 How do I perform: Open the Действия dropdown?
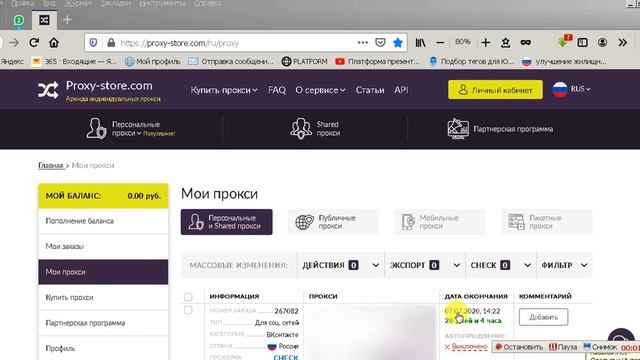(341, 265)
